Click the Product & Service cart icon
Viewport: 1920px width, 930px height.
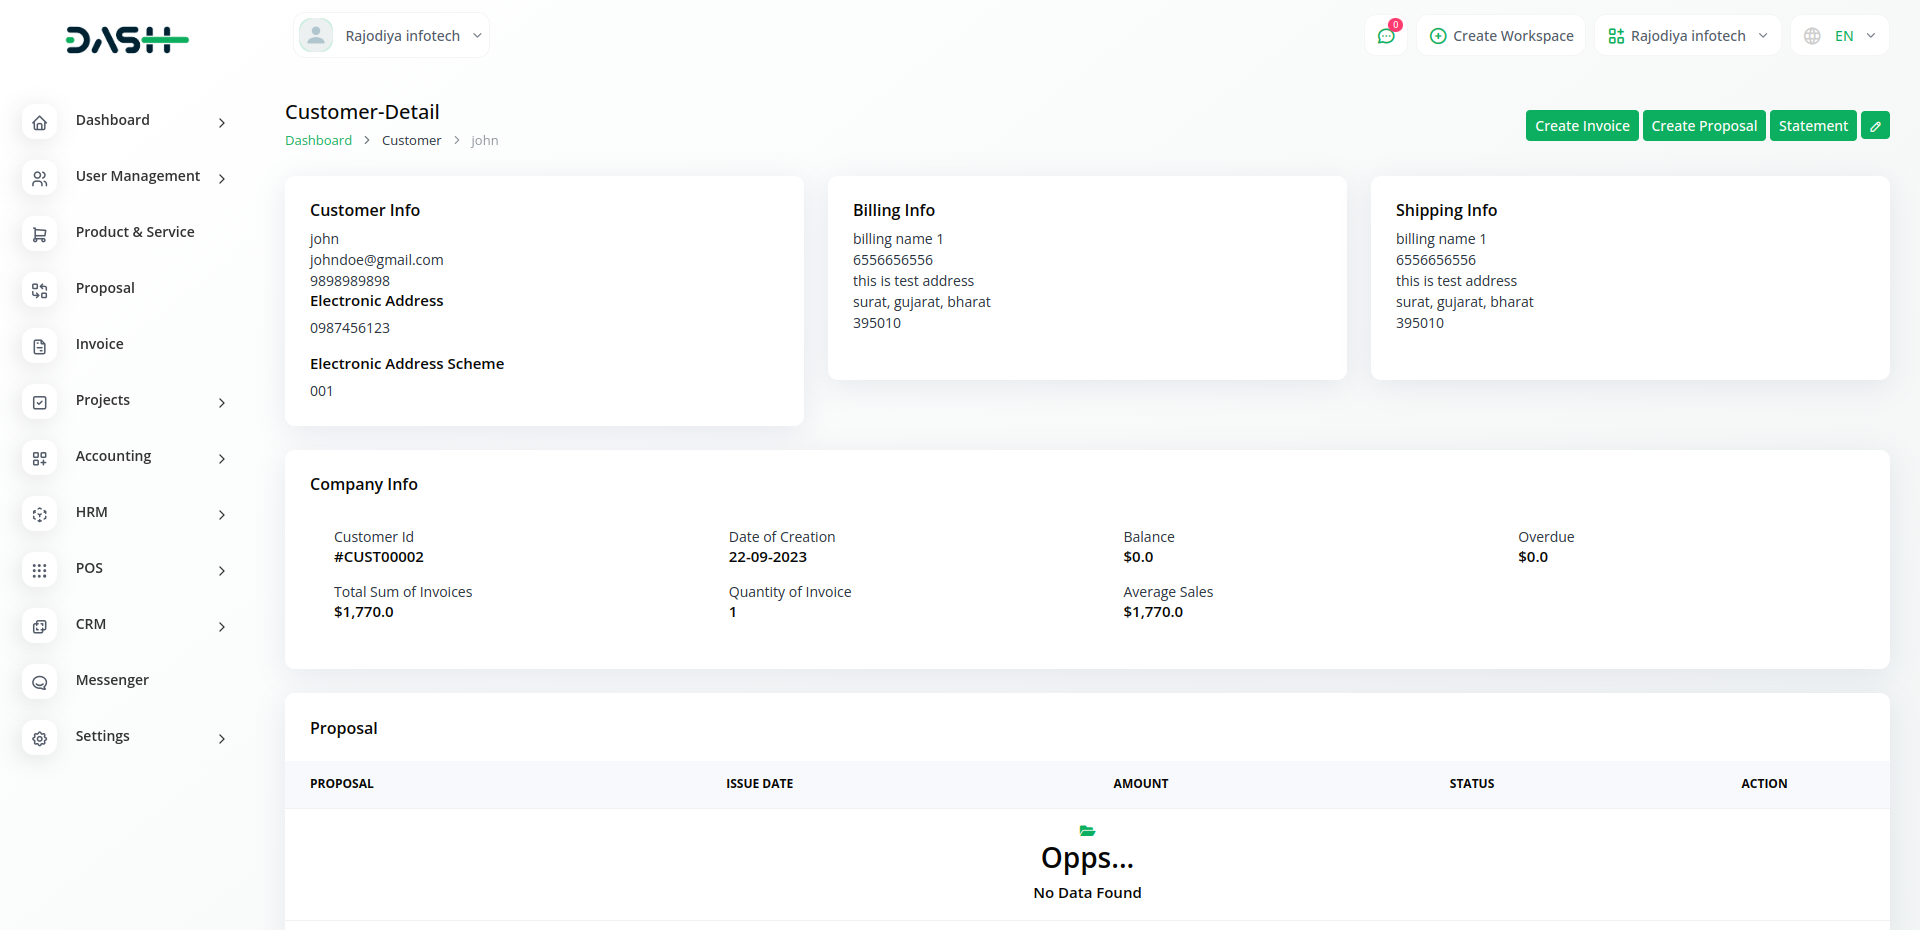[x=40, y=235]
